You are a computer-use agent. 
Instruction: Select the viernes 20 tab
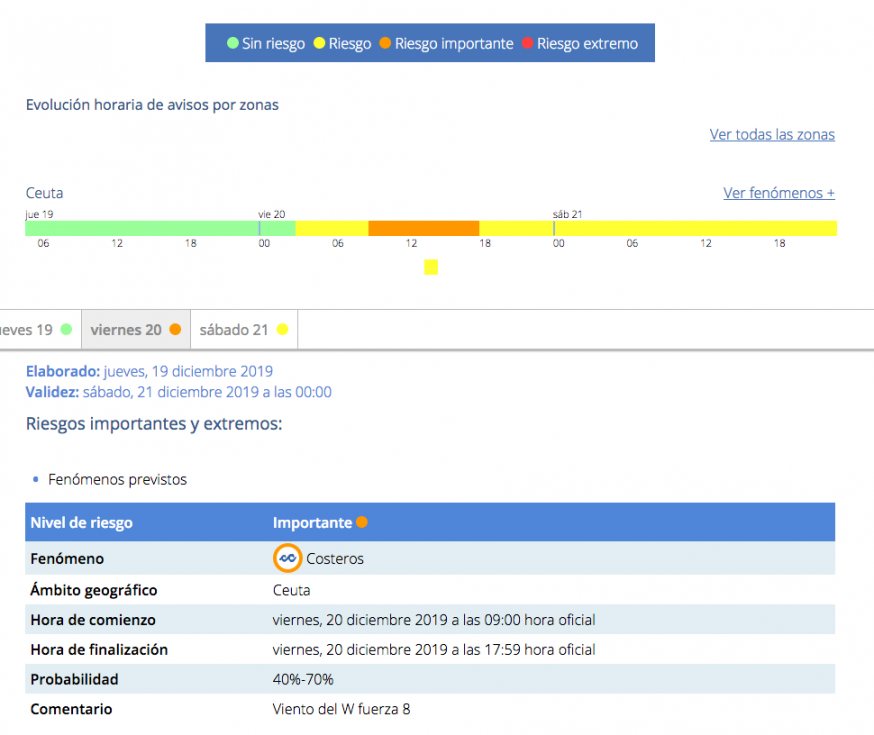tap(126, 330)
